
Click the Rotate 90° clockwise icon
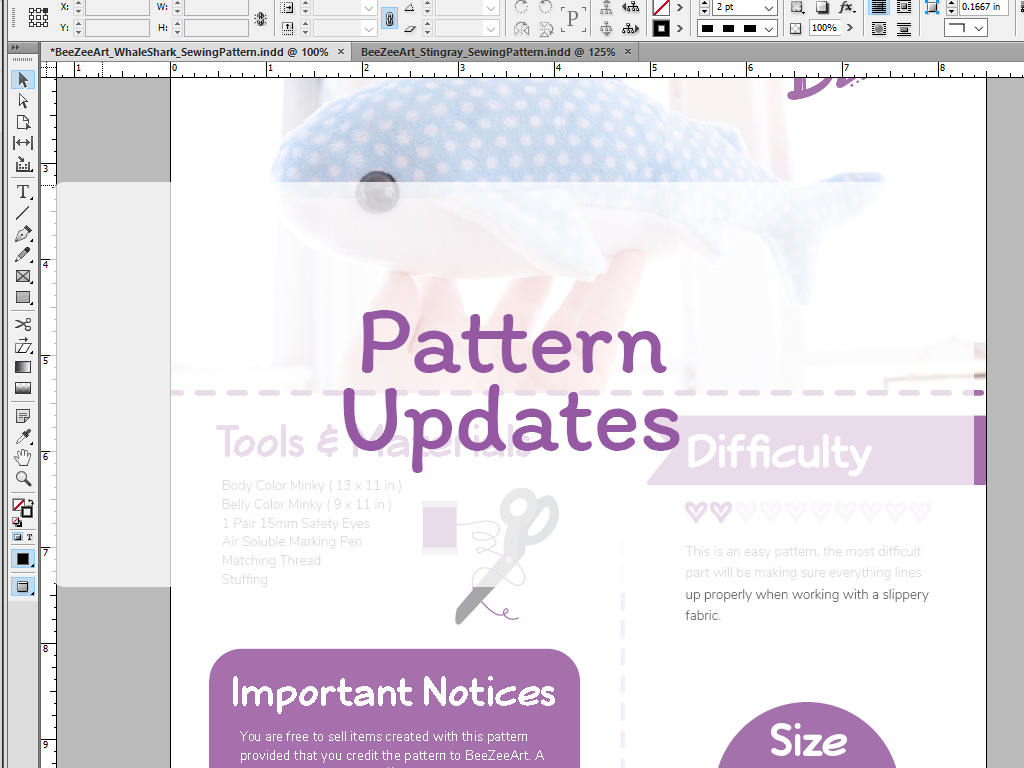(521, 7)
